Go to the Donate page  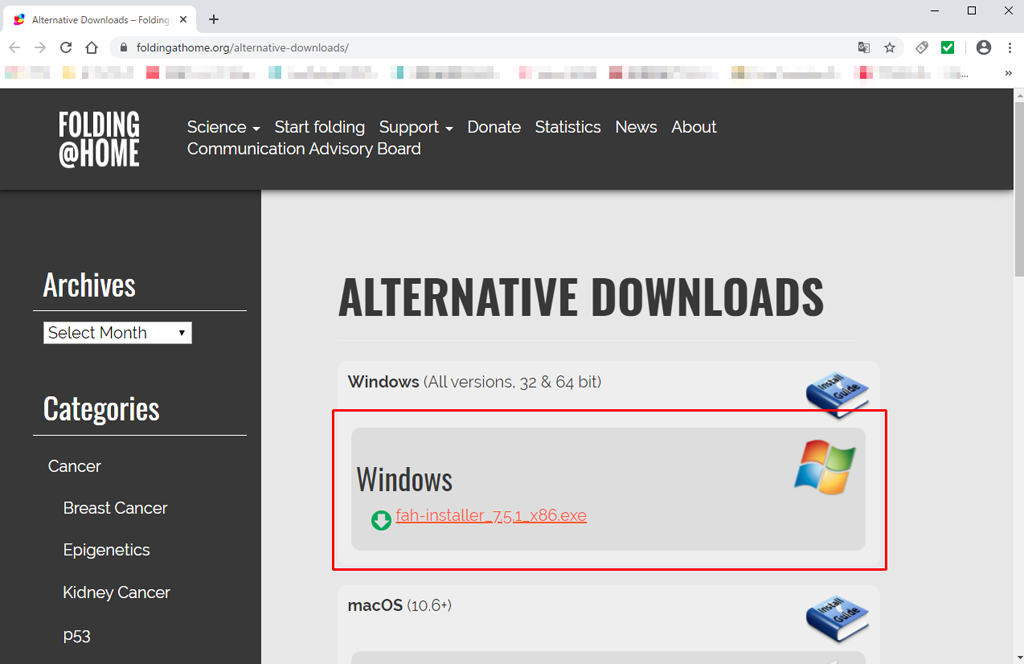coord(494,127)
